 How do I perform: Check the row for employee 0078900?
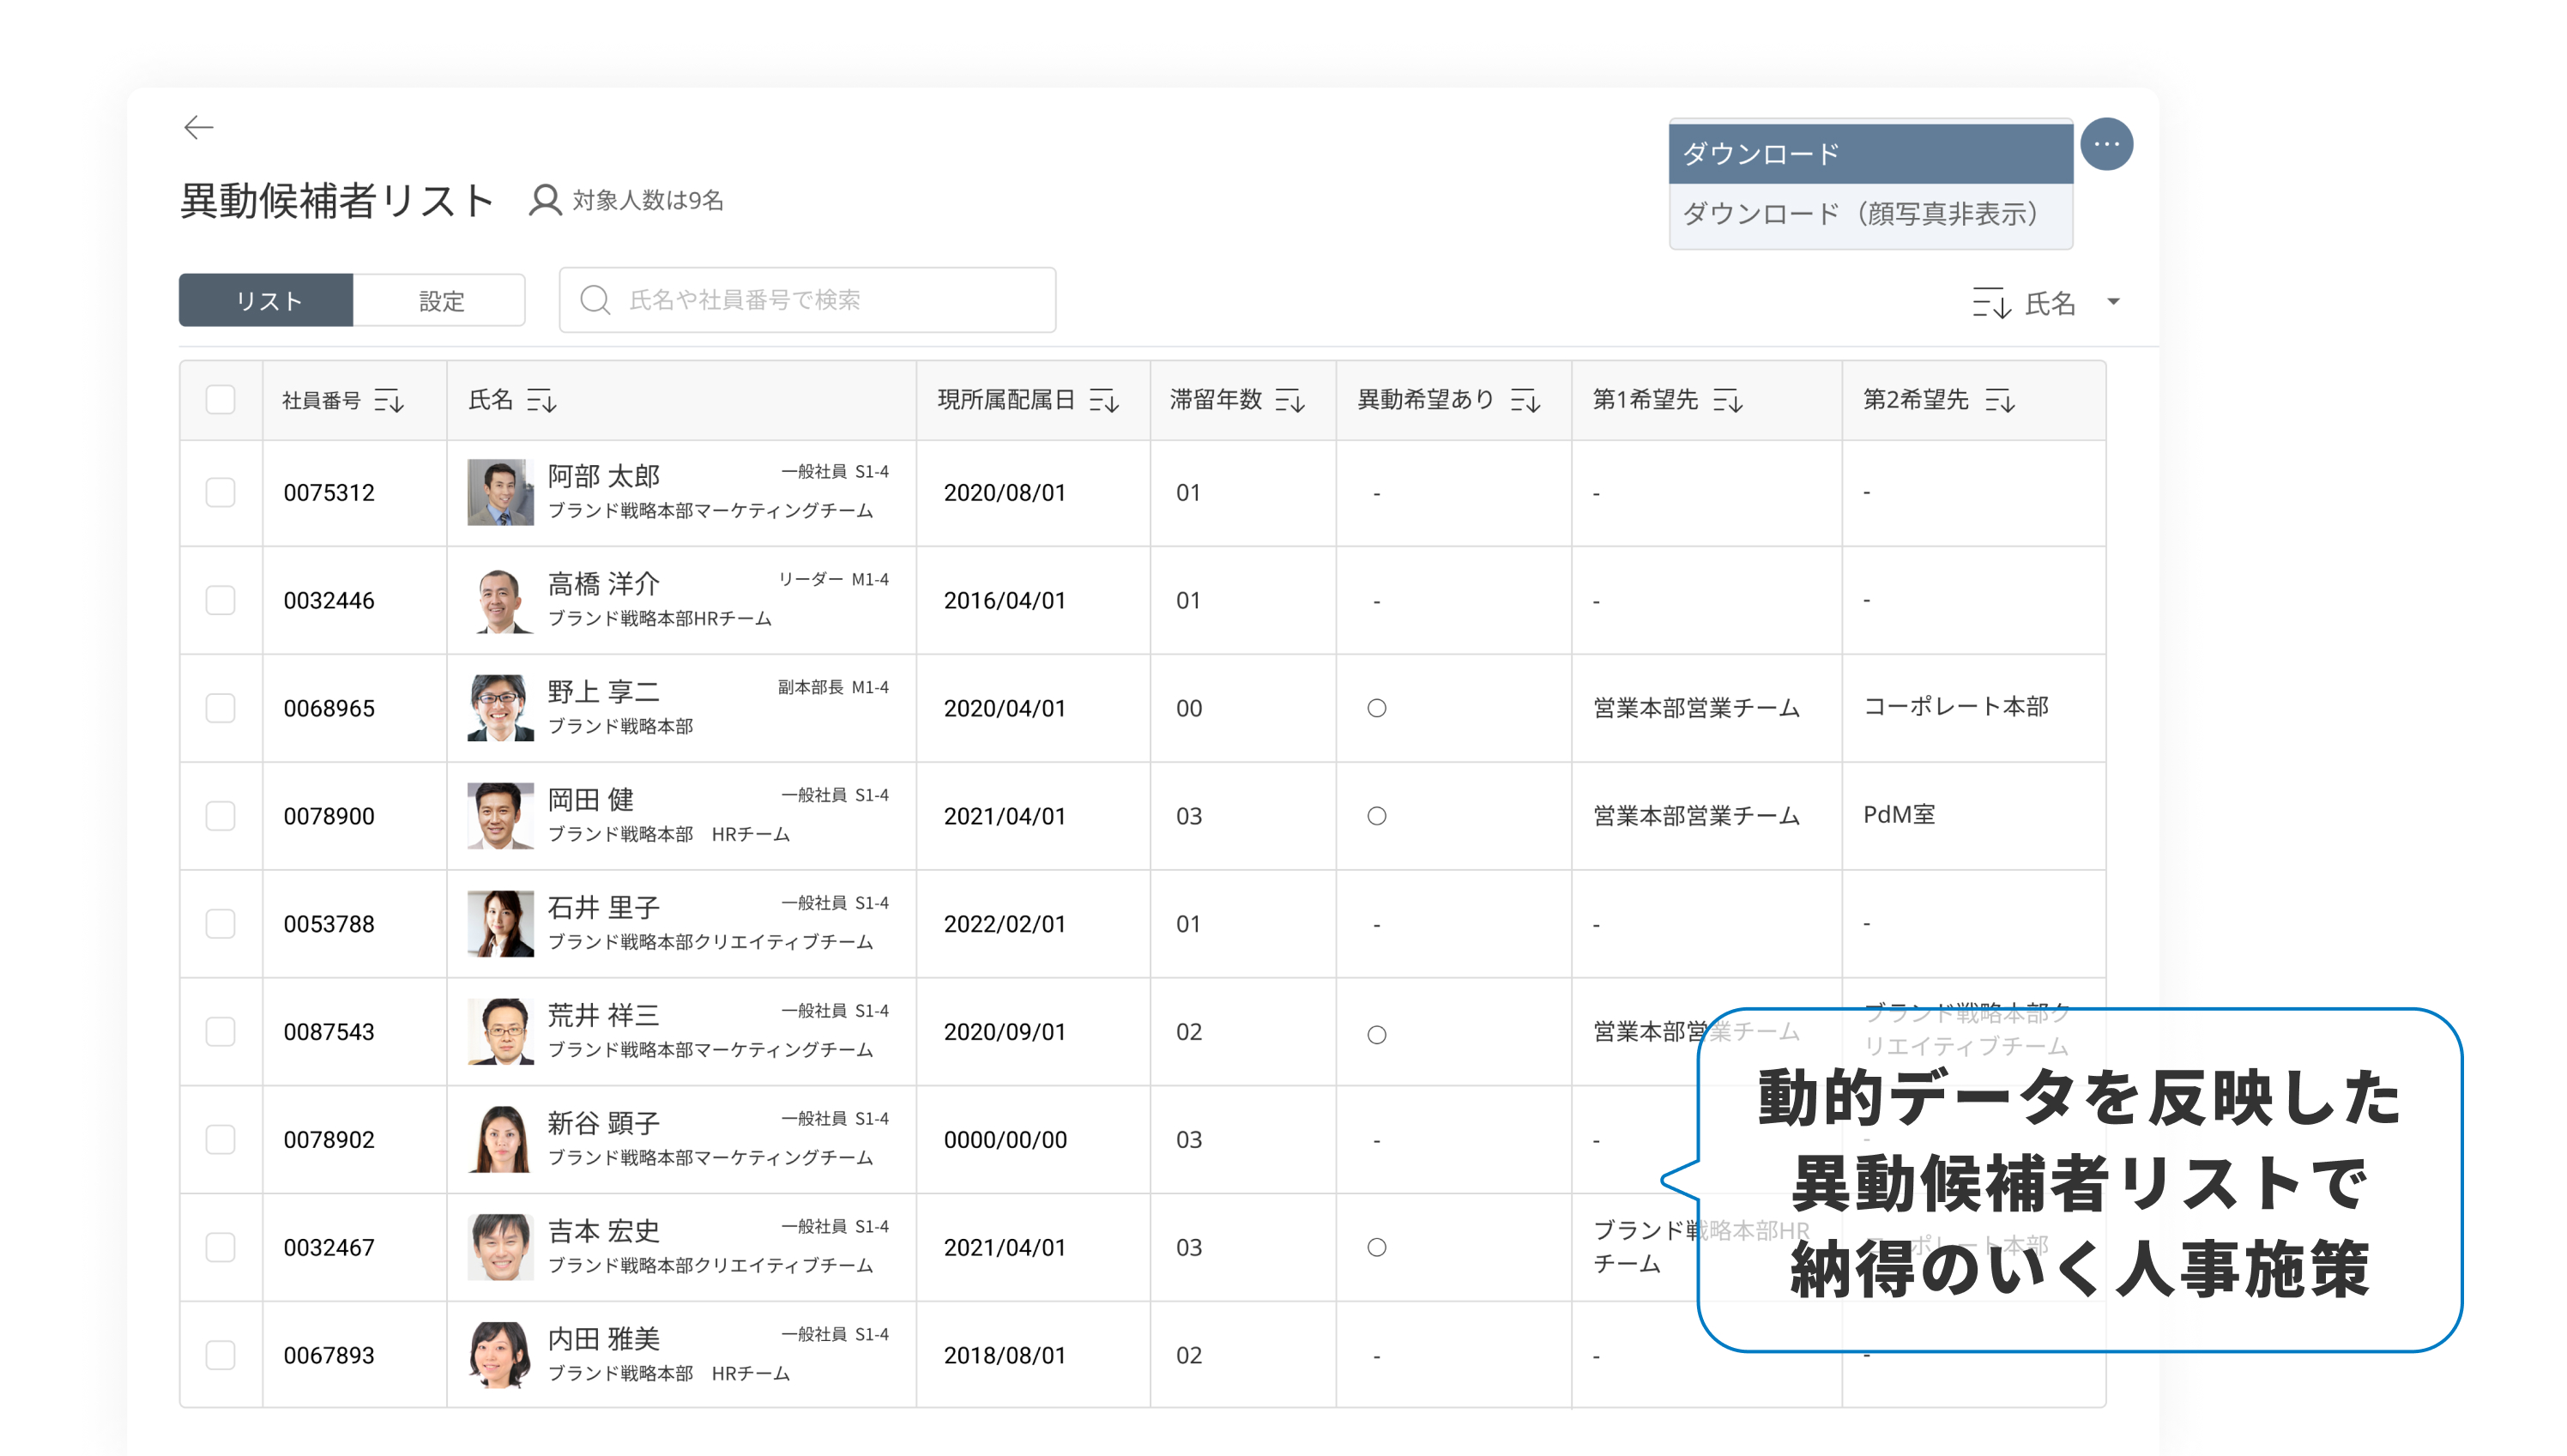click(220, 816)
